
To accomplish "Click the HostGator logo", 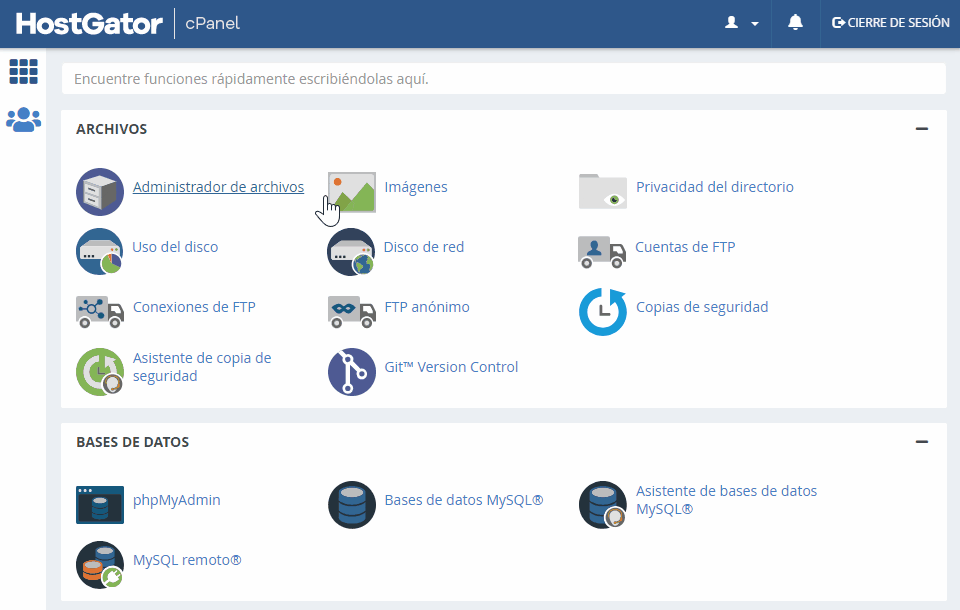I will click(89, 23).
